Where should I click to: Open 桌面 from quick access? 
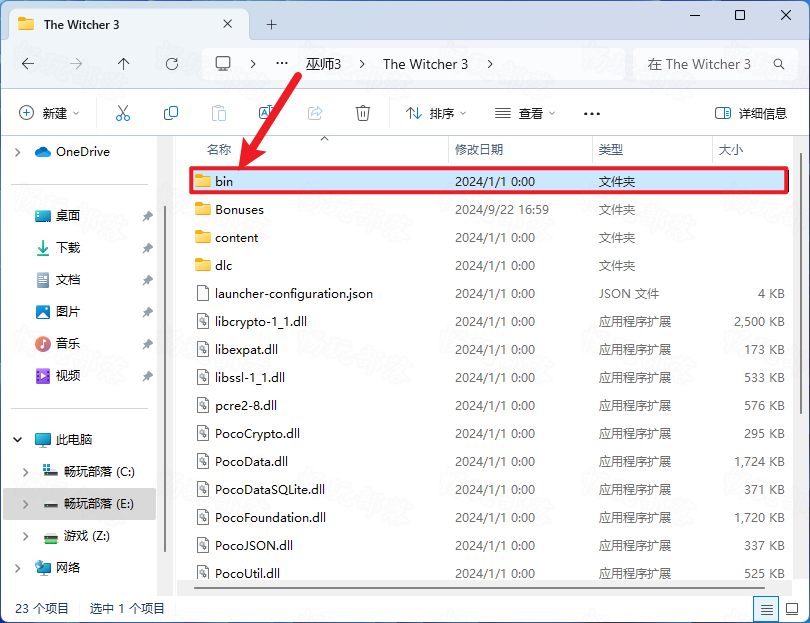pos(58,216)
